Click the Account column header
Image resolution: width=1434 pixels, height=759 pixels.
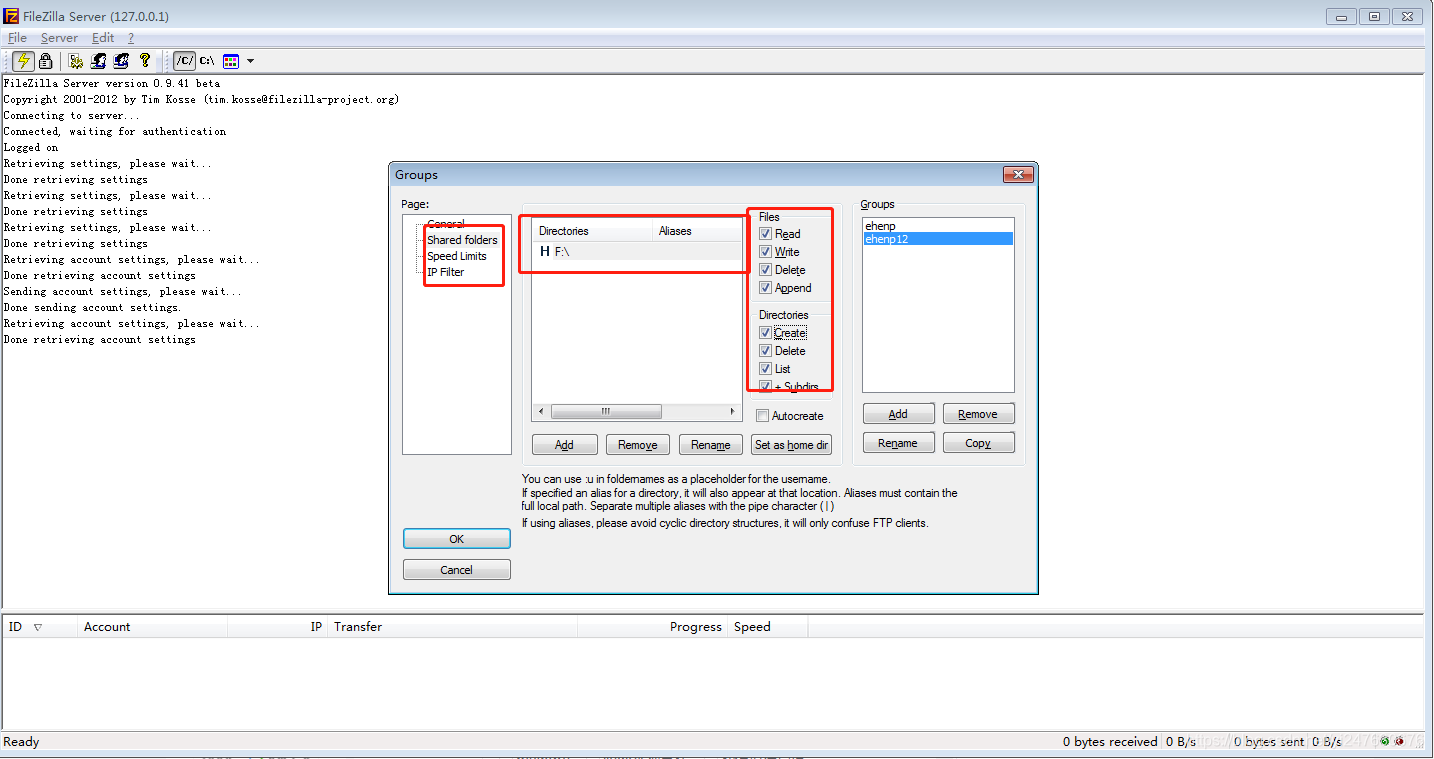tap(152, 627)
